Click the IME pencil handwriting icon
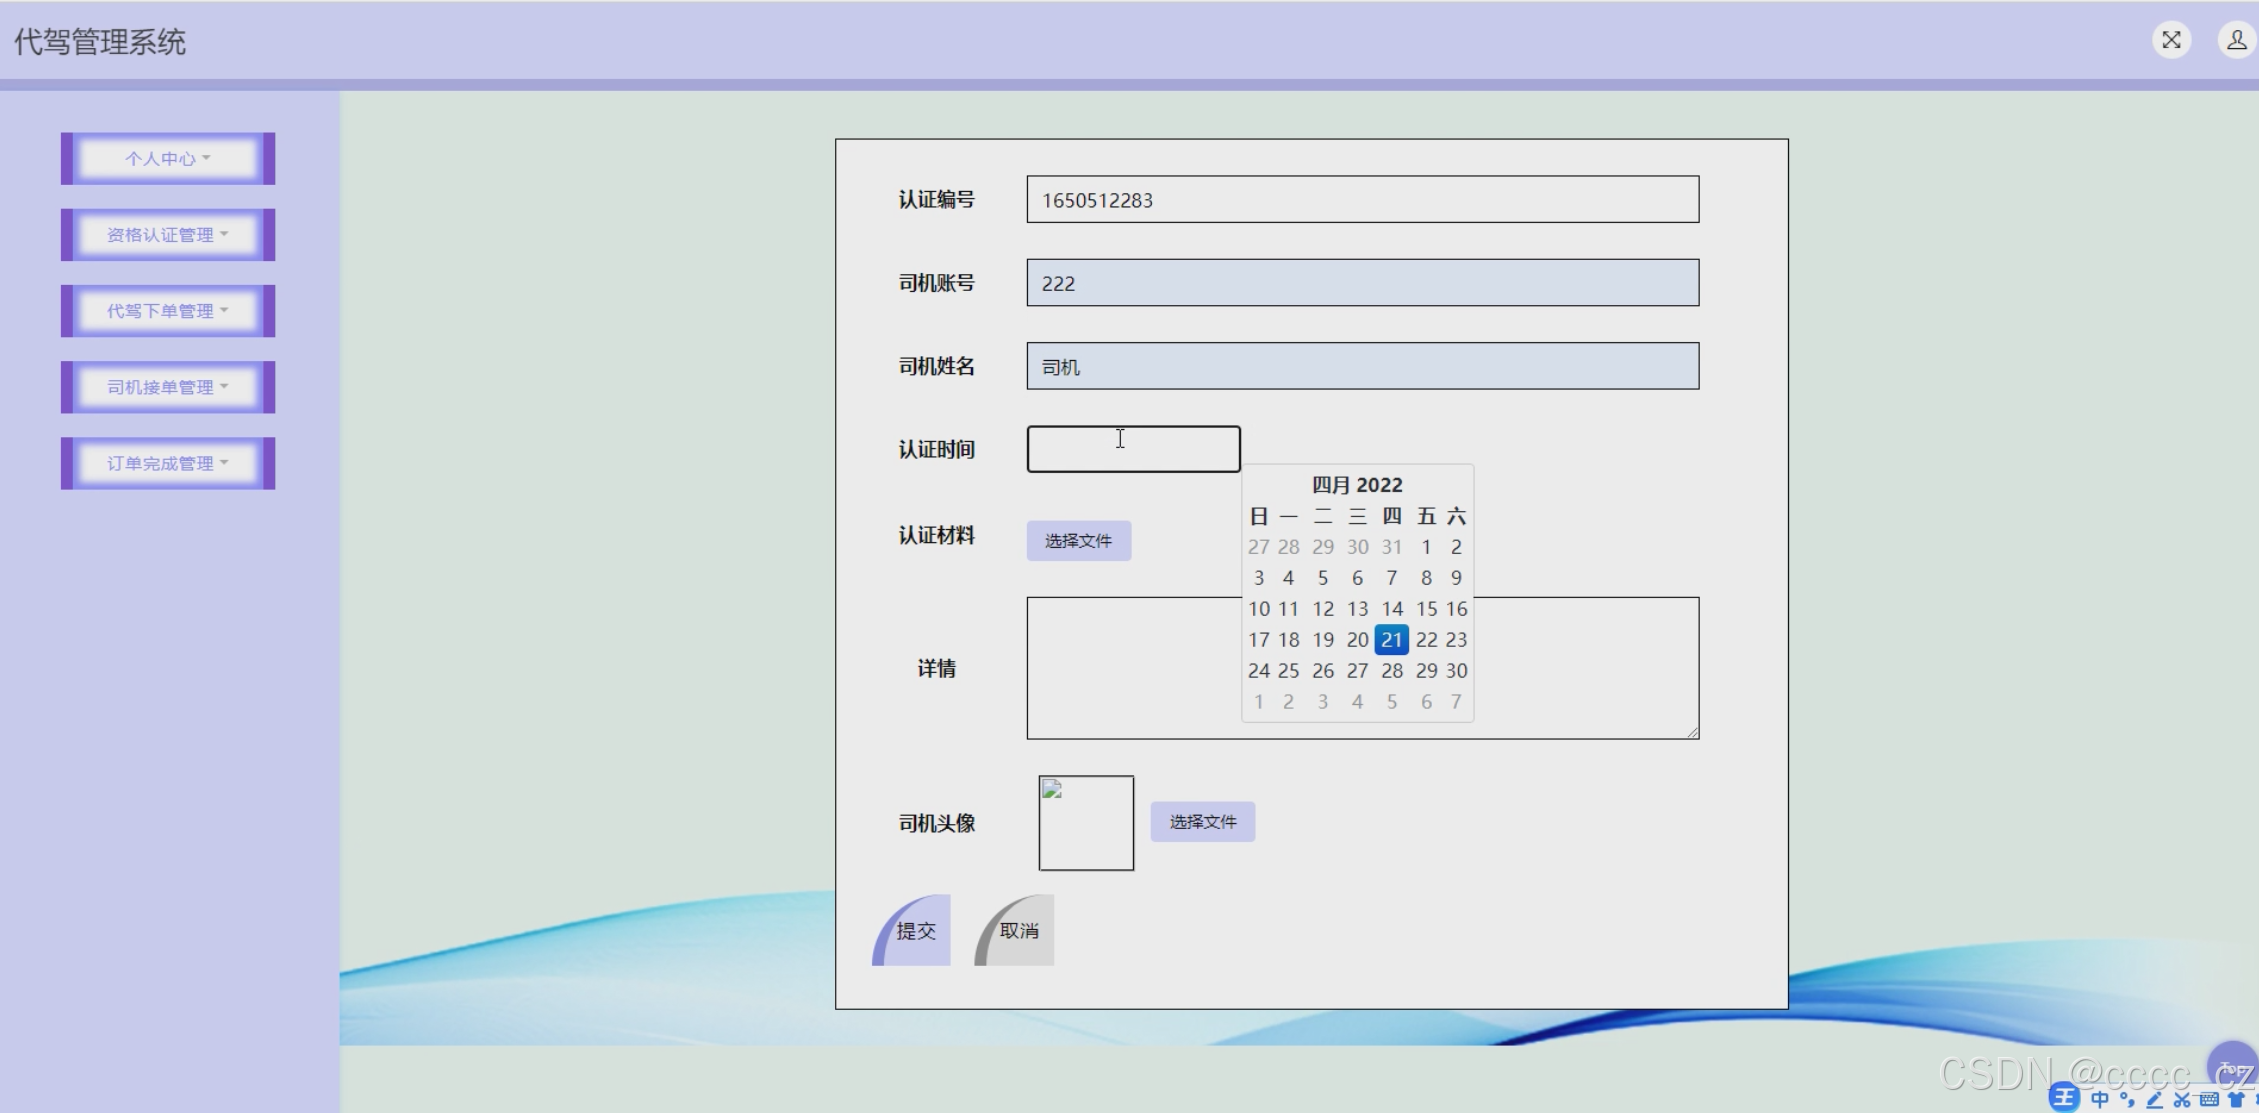Screen dimensions: 2259x1113 (x=2155, y=1100)
